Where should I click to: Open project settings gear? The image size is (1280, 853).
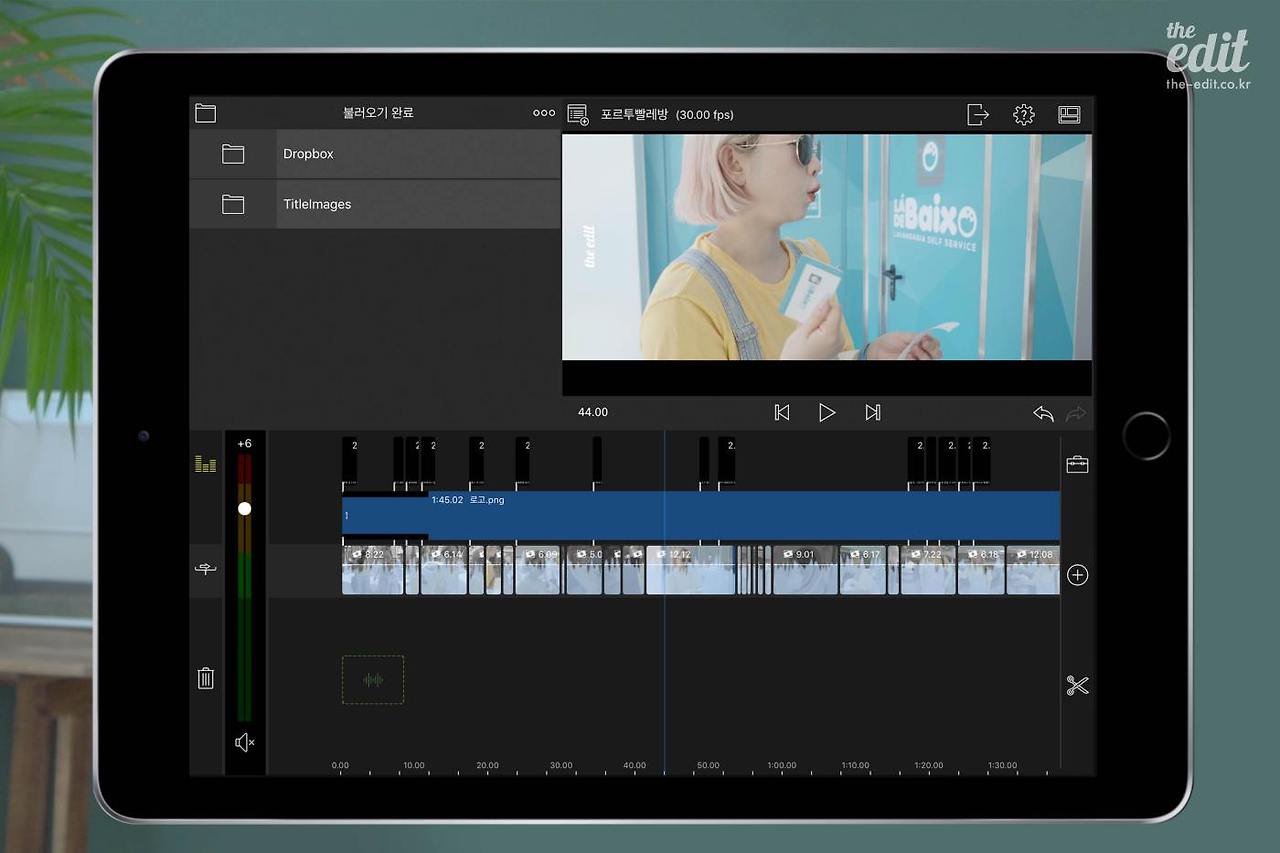[1023, 115]
